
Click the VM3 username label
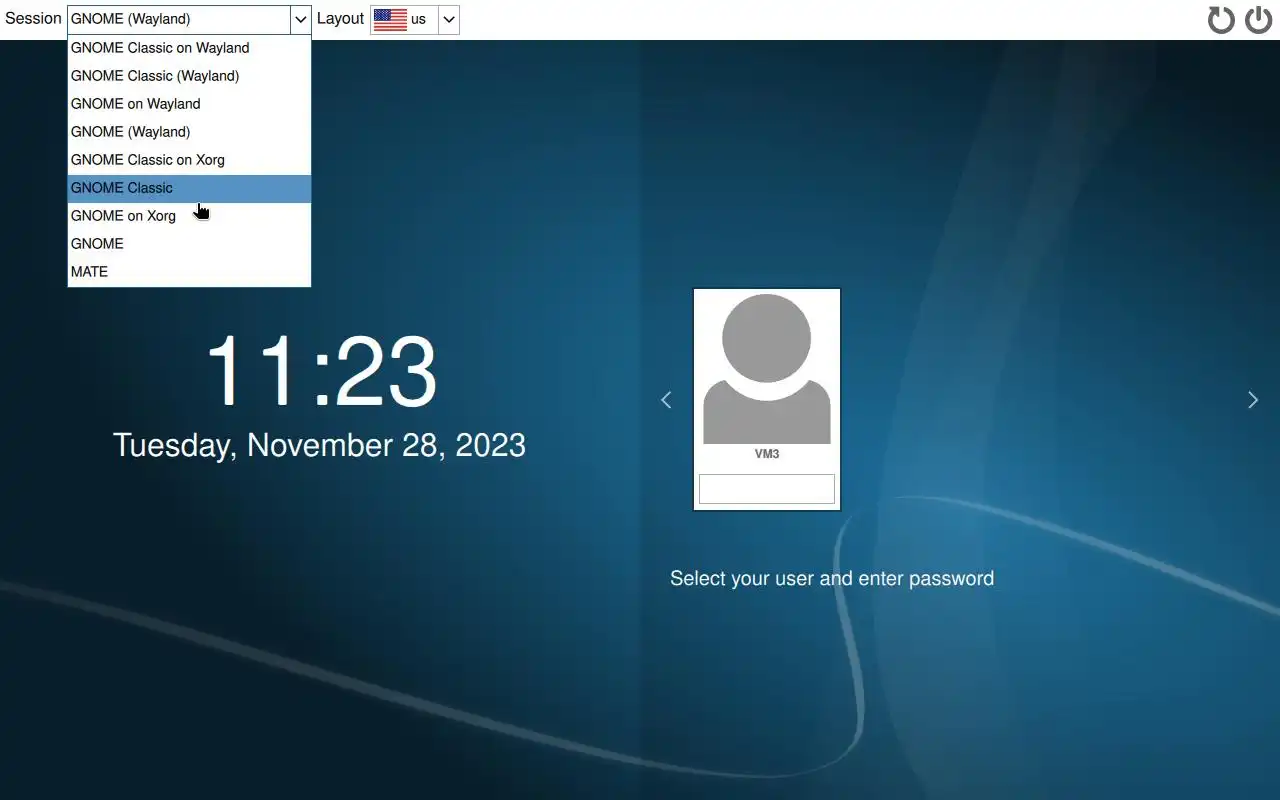(x=767, y=454)
